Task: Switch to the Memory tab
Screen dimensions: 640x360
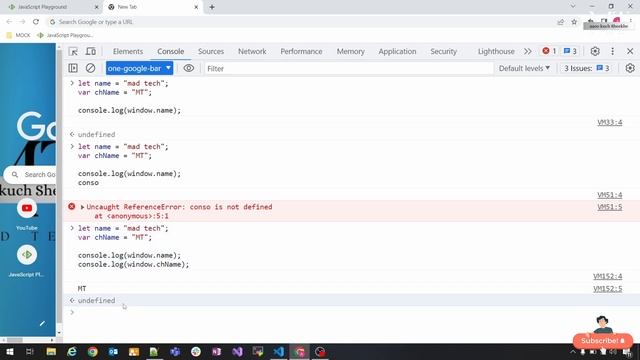Action: pos(350,51)
